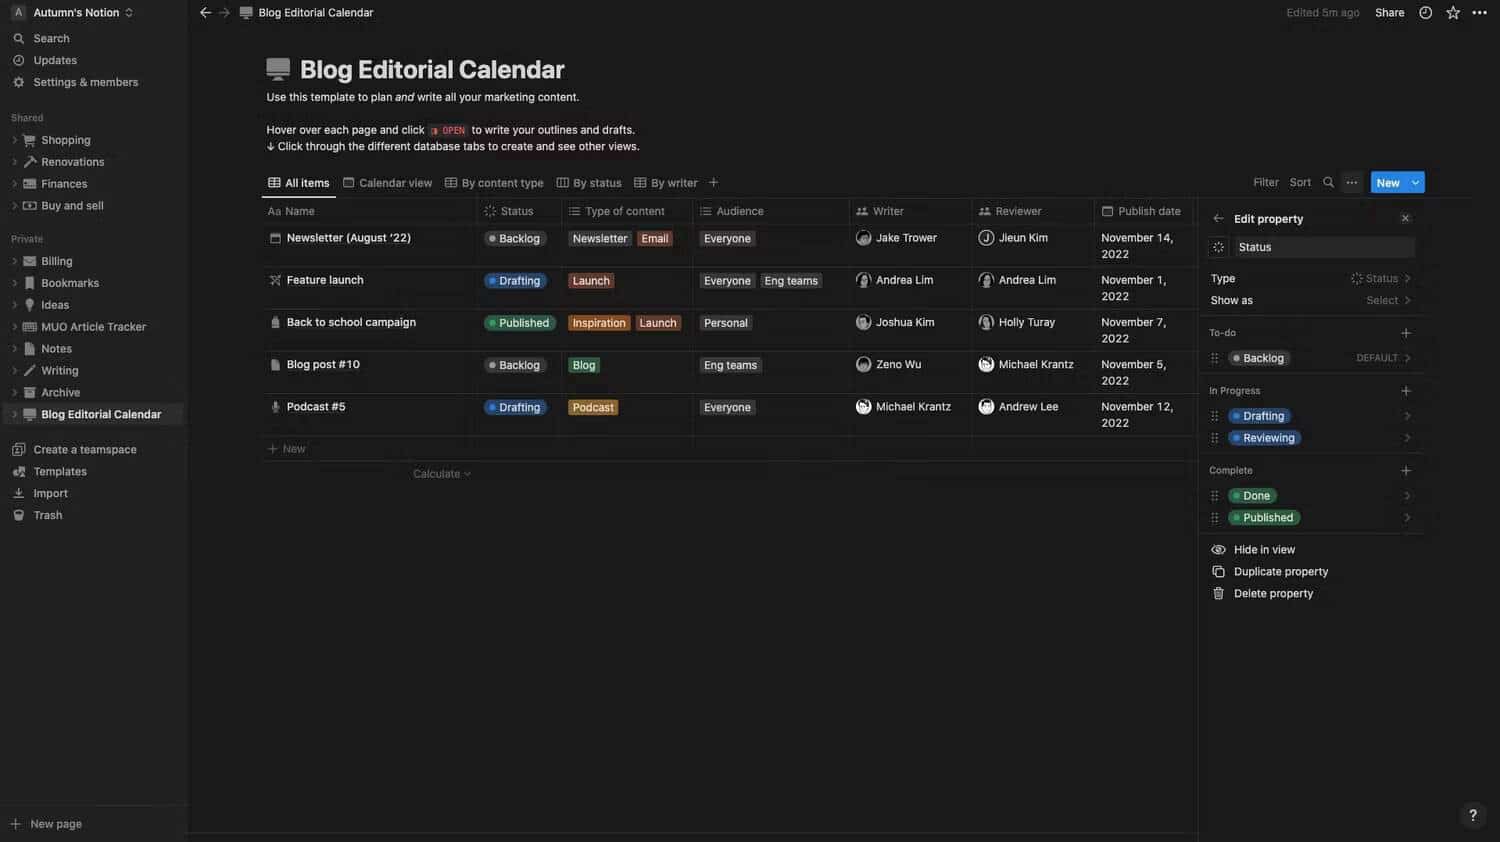Open the help question mark button
This screenshot has width=1500, height=842.
(x=1472, y=815)
